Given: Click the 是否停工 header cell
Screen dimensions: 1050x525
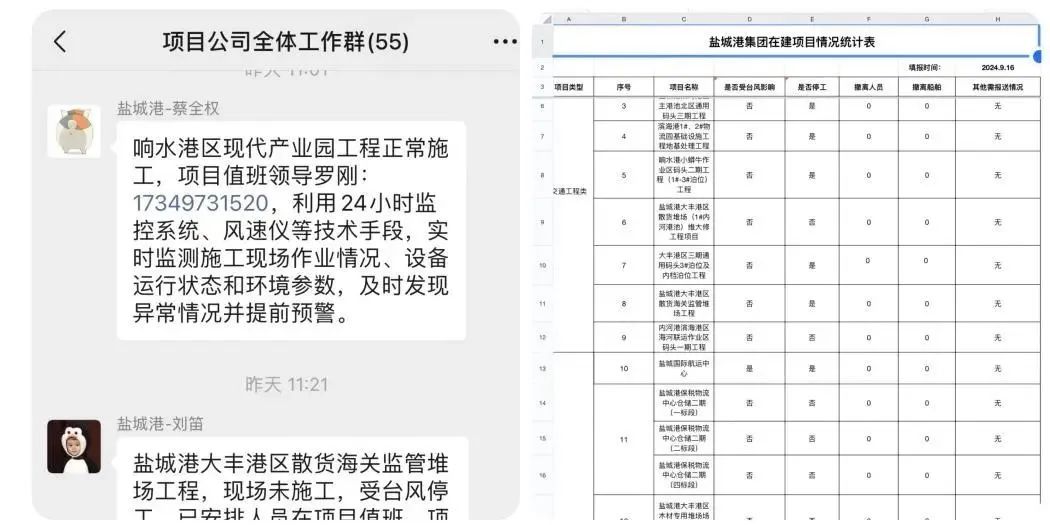Looking at the screenshot, I should [x=811, y=87].
